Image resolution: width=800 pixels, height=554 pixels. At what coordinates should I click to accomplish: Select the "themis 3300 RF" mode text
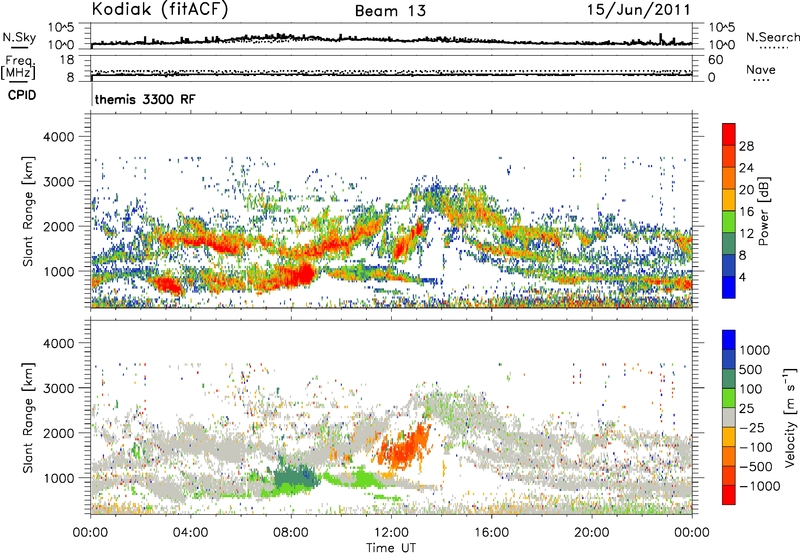(x=145, y=99)
